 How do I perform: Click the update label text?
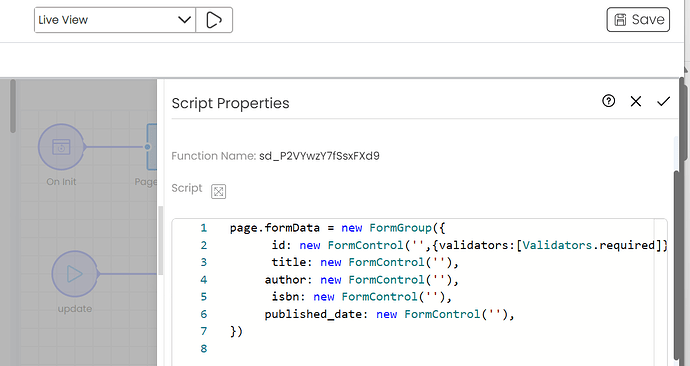(75, 309)
